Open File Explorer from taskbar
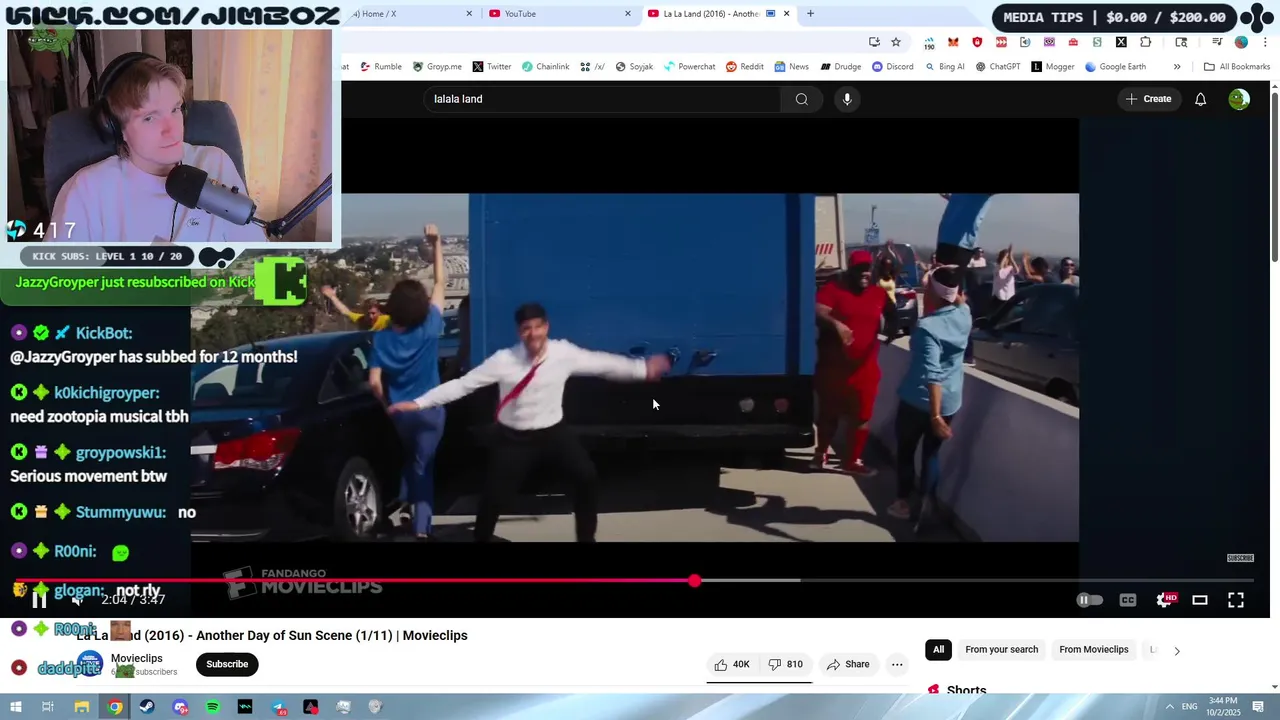 82,707
